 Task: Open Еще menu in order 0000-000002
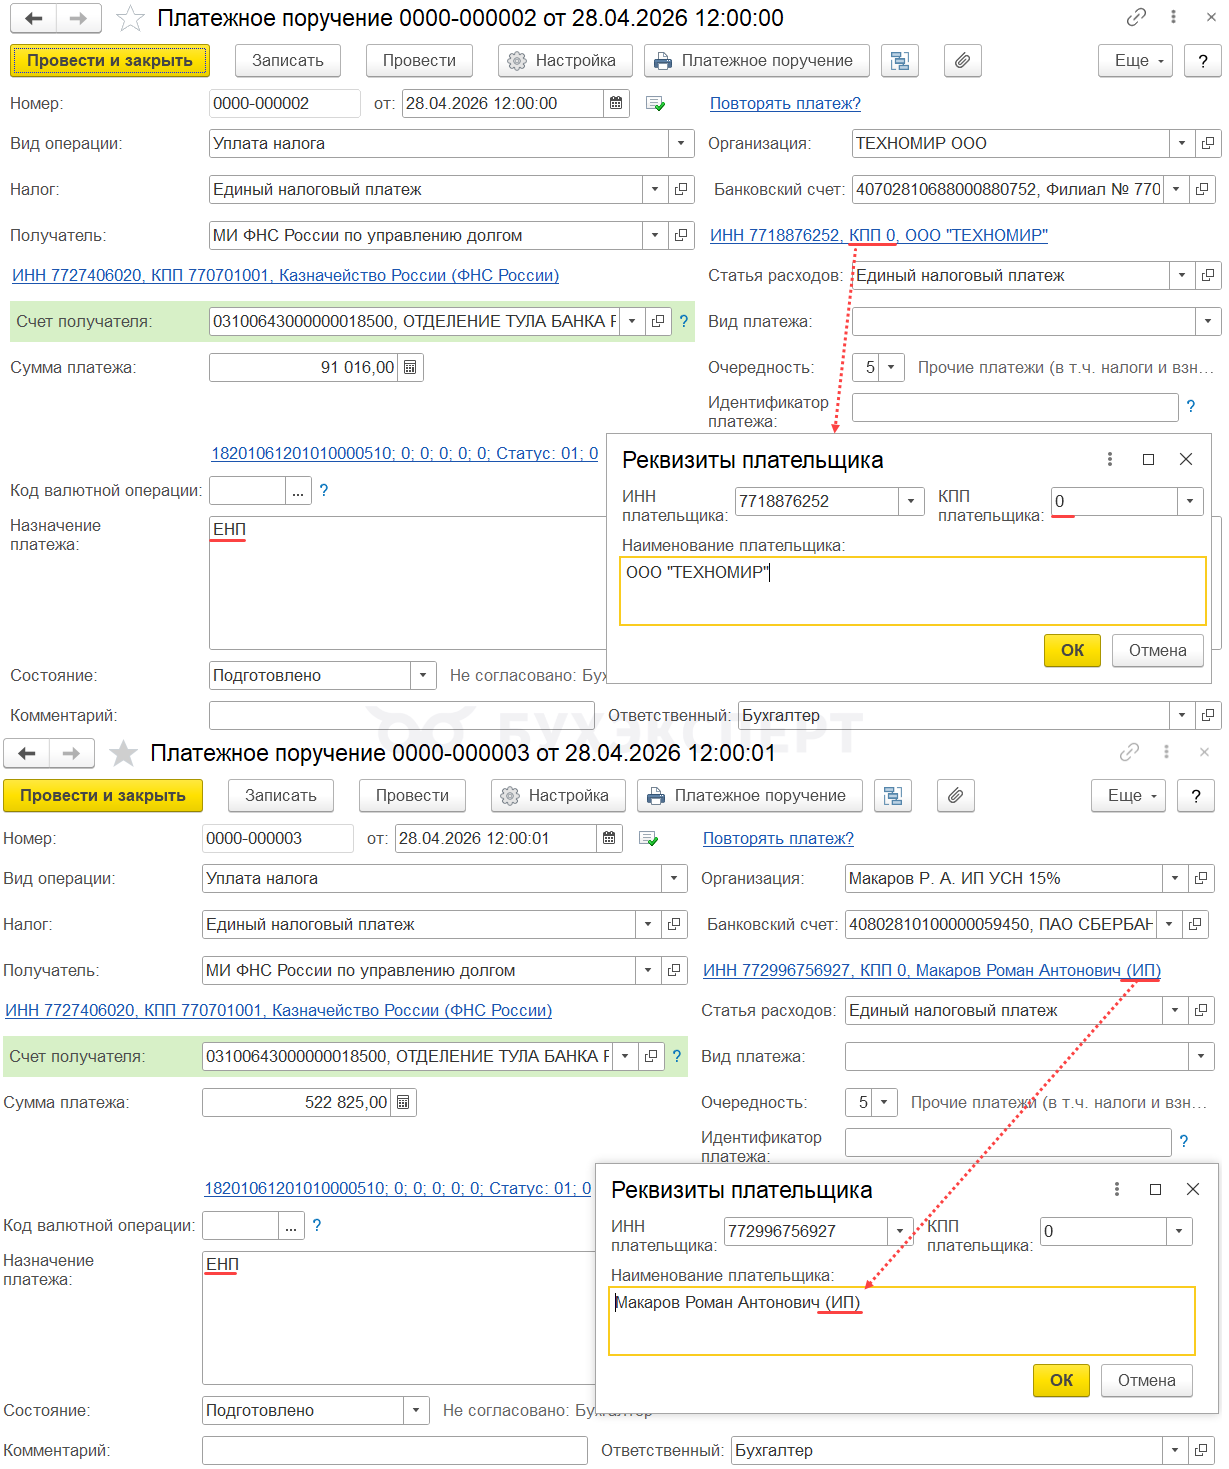[1135, 61]
